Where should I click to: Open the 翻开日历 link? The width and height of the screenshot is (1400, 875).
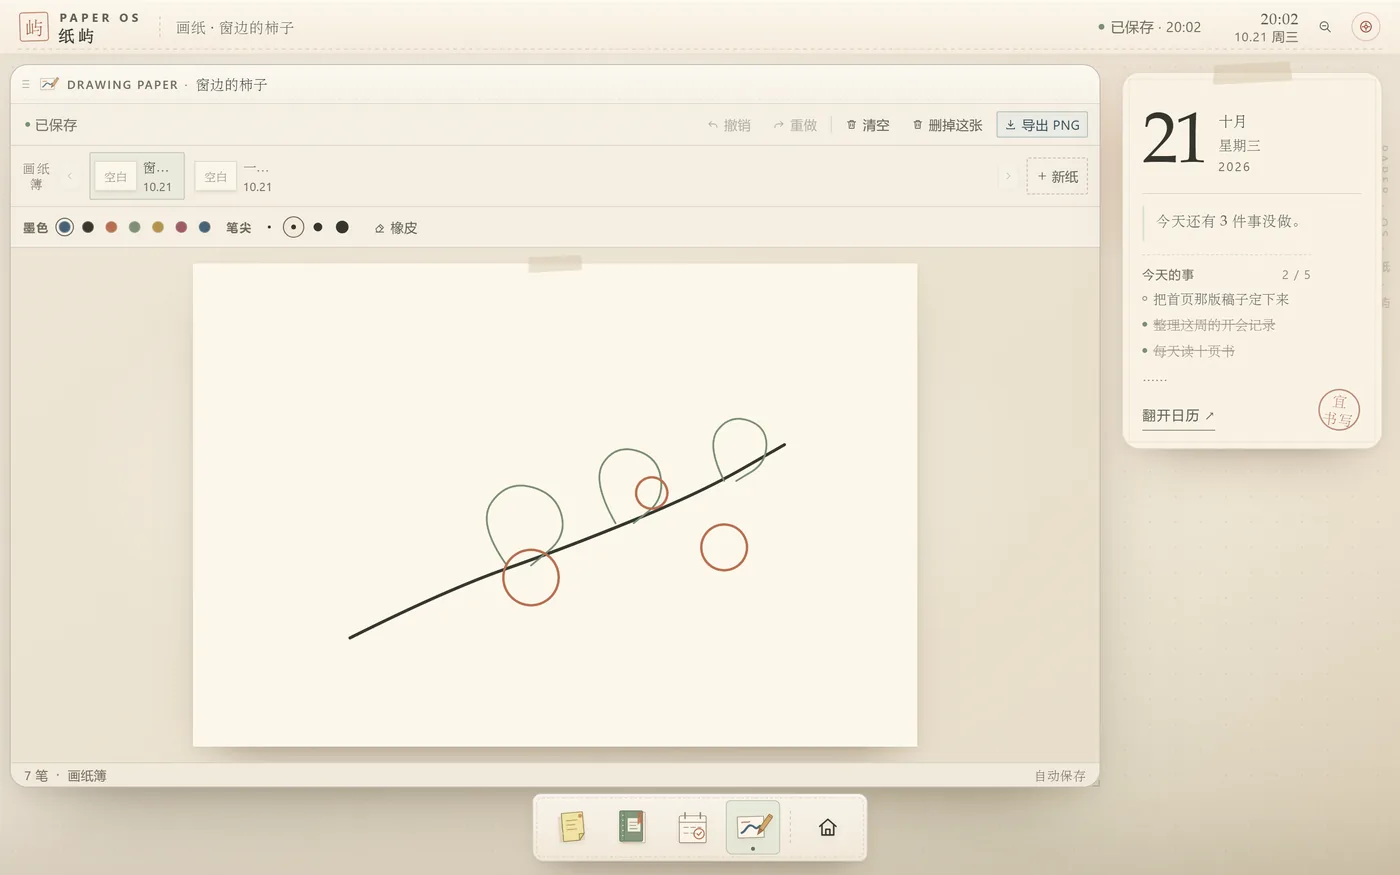click(x=1178, y=416)
